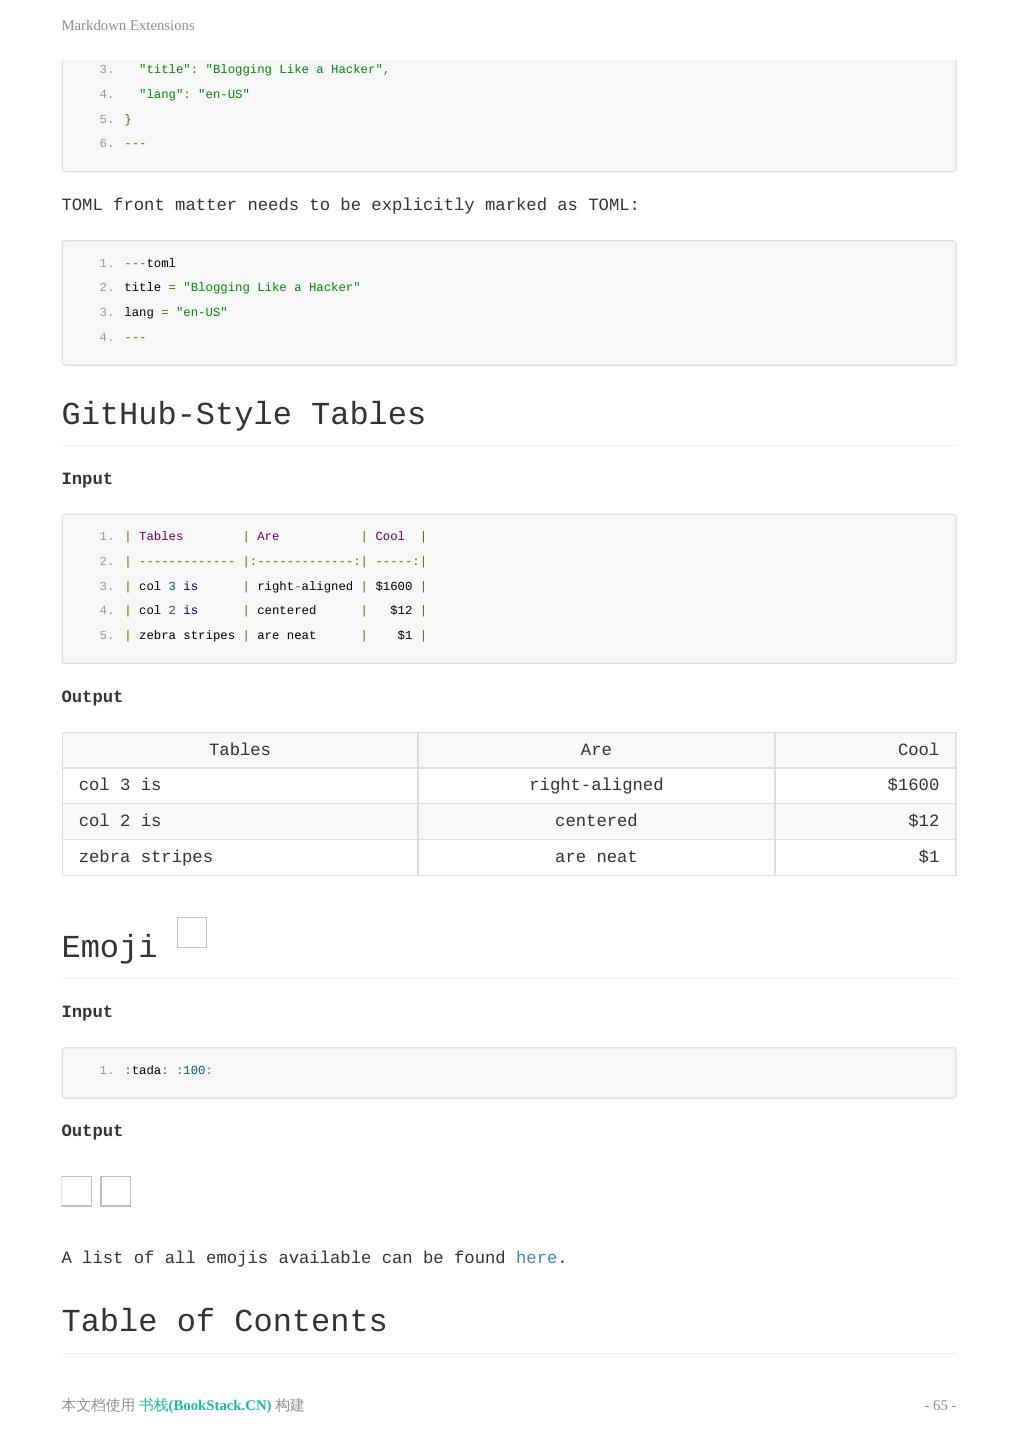Viewport: 1019px width, 1440px height.
Task: Click the 'lang = "en-US"' TOML code line
Action: [176, 313]
